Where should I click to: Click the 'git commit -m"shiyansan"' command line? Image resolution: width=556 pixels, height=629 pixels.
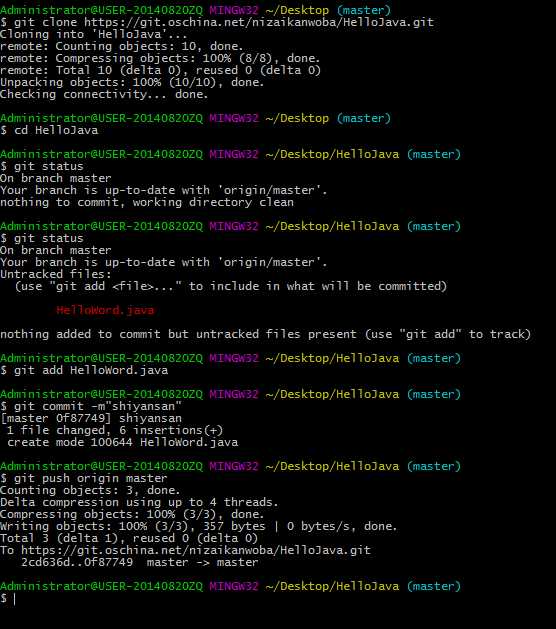tap(91, 406)
